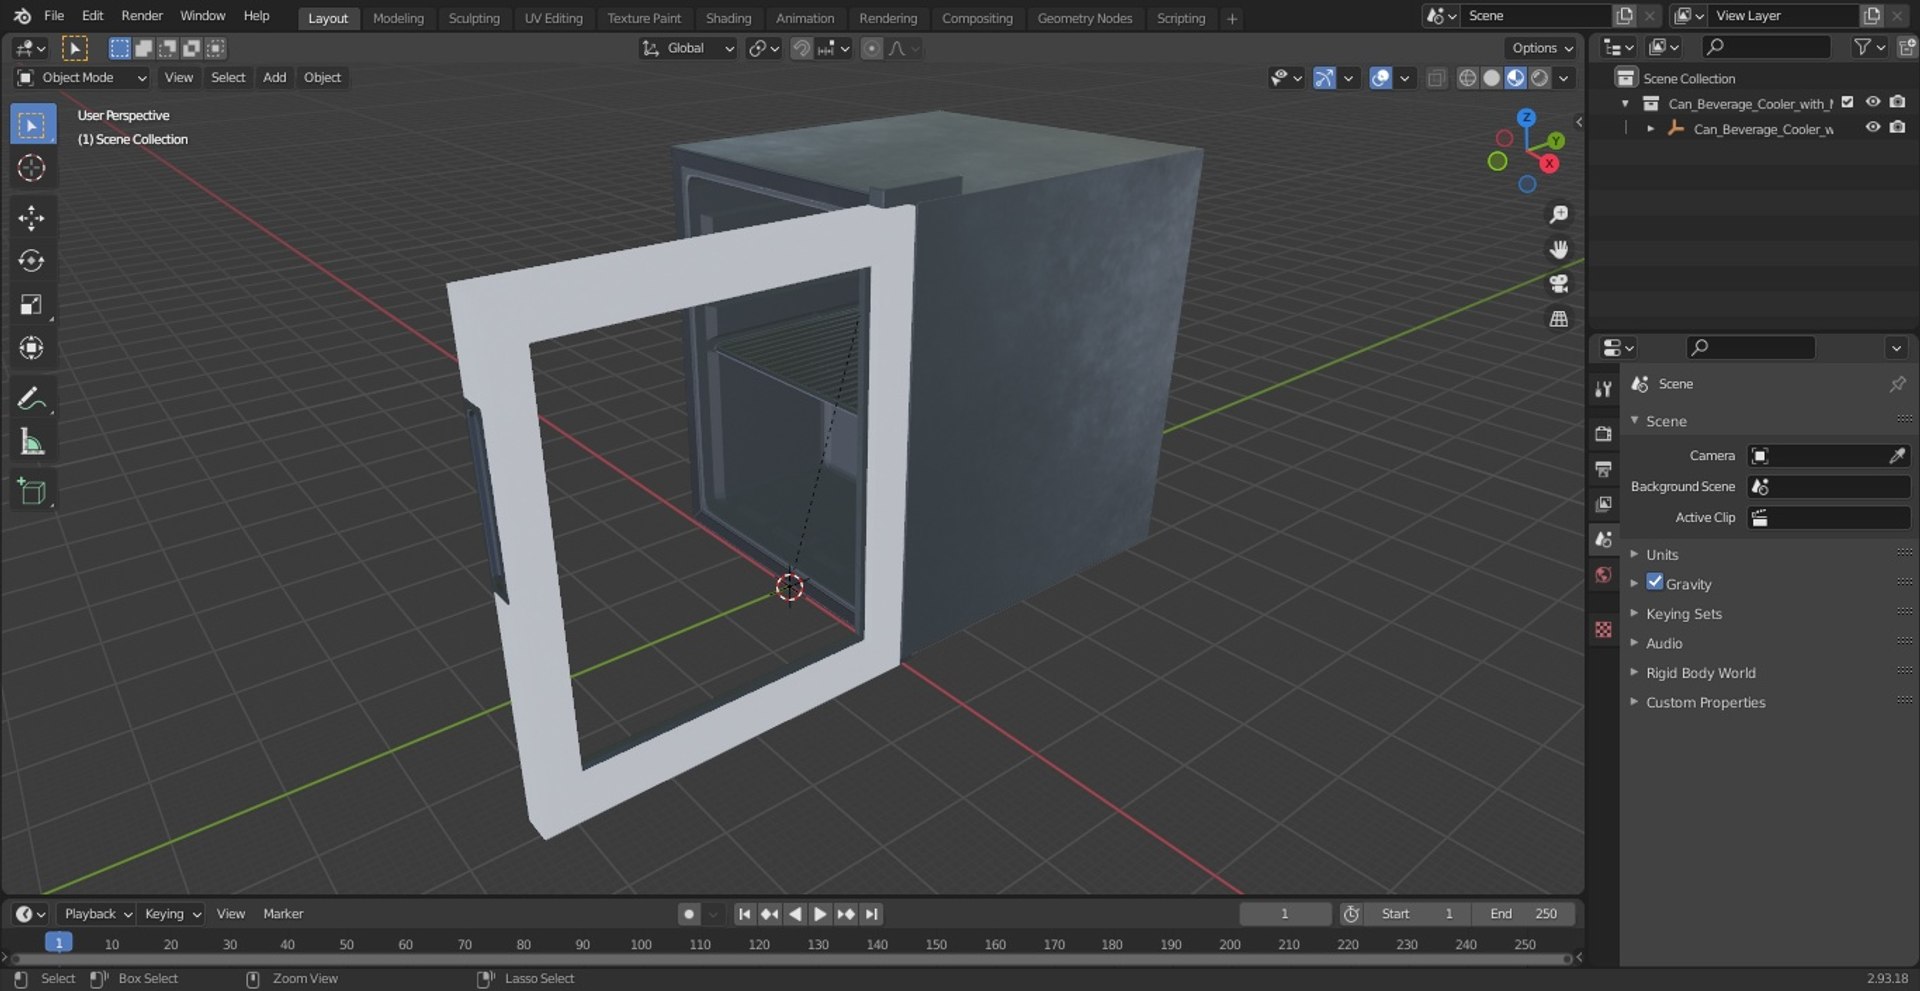
Task: Open the Options dropdown
Action: point(1542,48)
